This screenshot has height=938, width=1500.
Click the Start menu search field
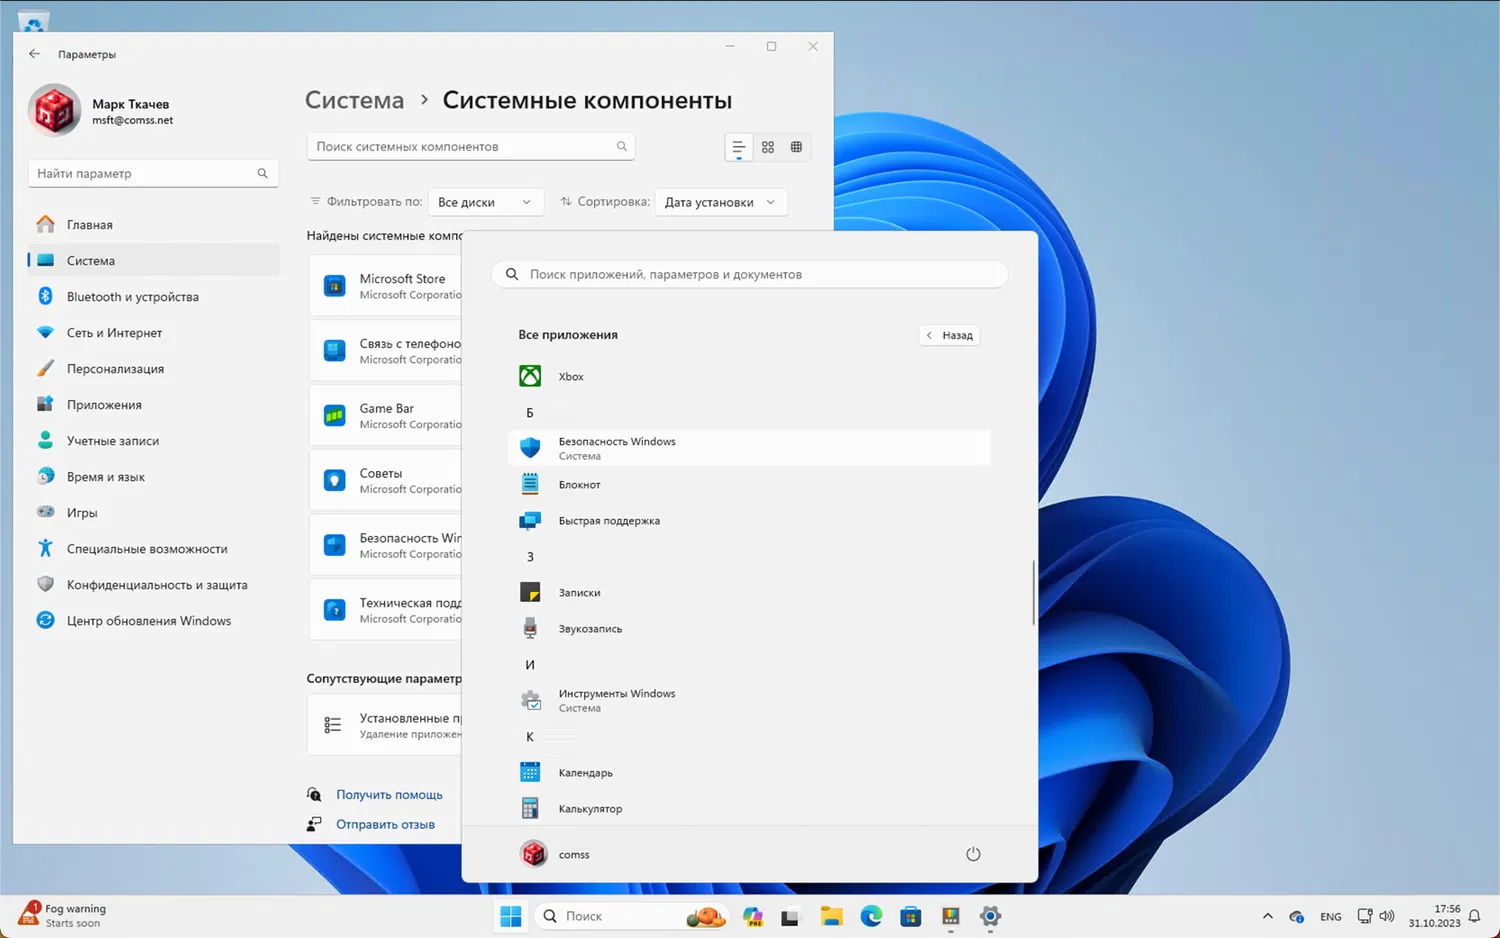(x=749, y=274)
